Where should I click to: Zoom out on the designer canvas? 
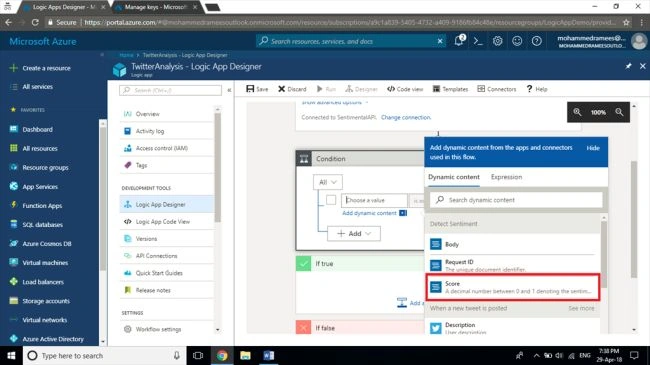tap(619, 112)
